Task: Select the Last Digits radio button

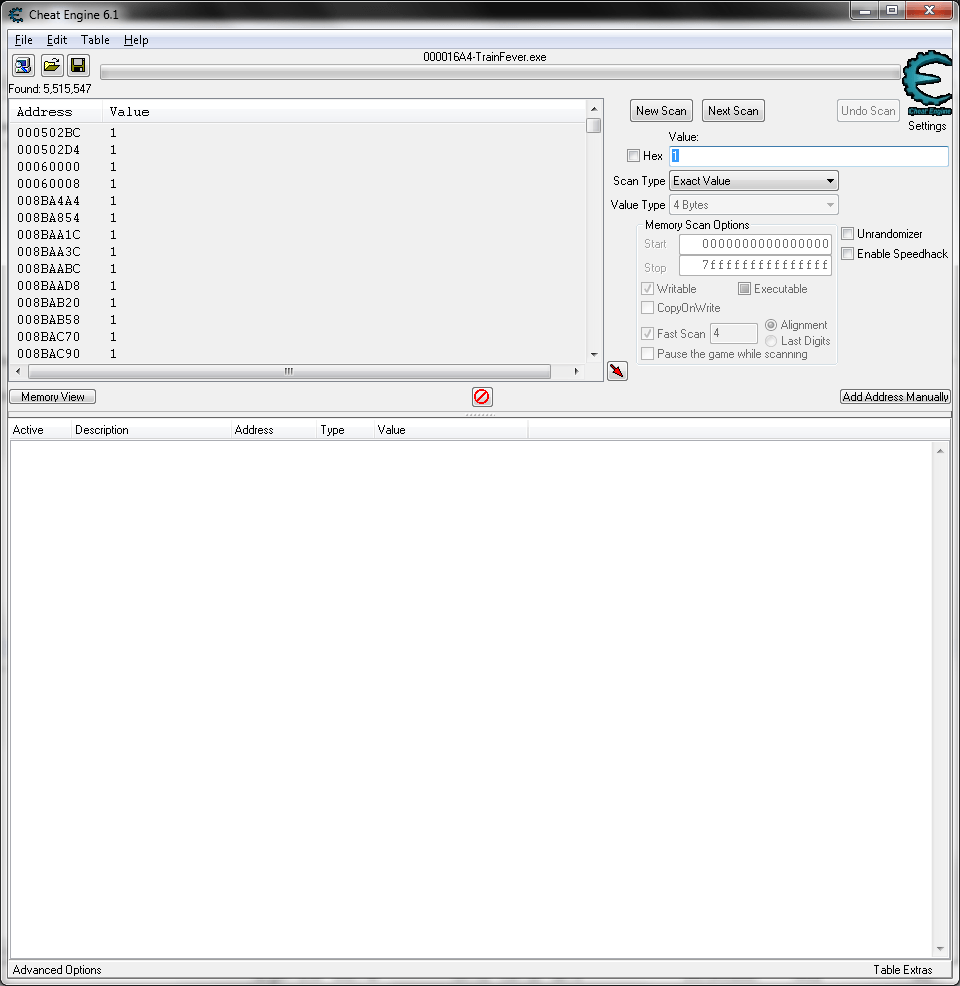Action: 771,341
